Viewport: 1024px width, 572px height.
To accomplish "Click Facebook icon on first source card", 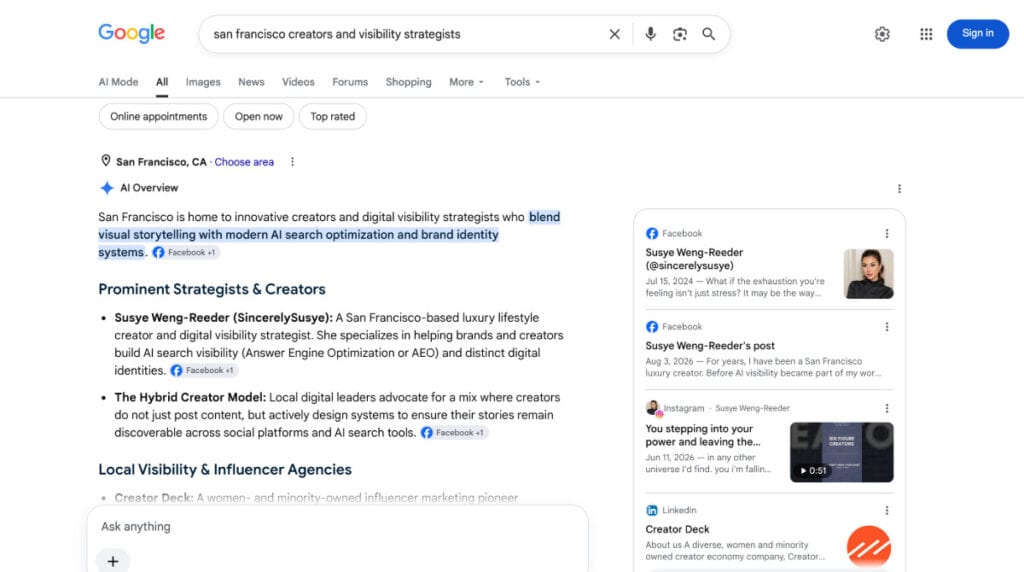I will (652, 233).
